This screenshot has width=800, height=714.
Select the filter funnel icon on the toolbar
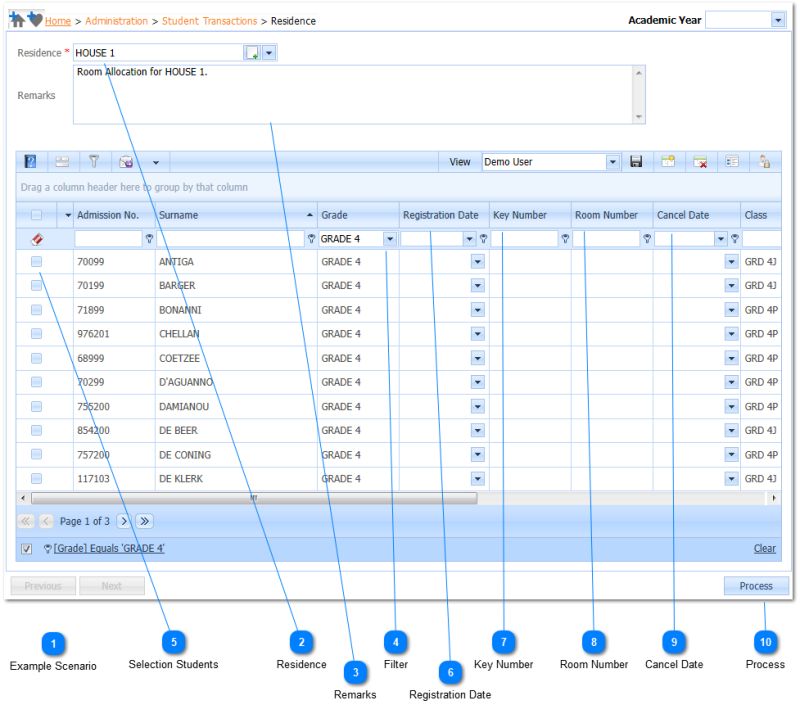[93, 159]
